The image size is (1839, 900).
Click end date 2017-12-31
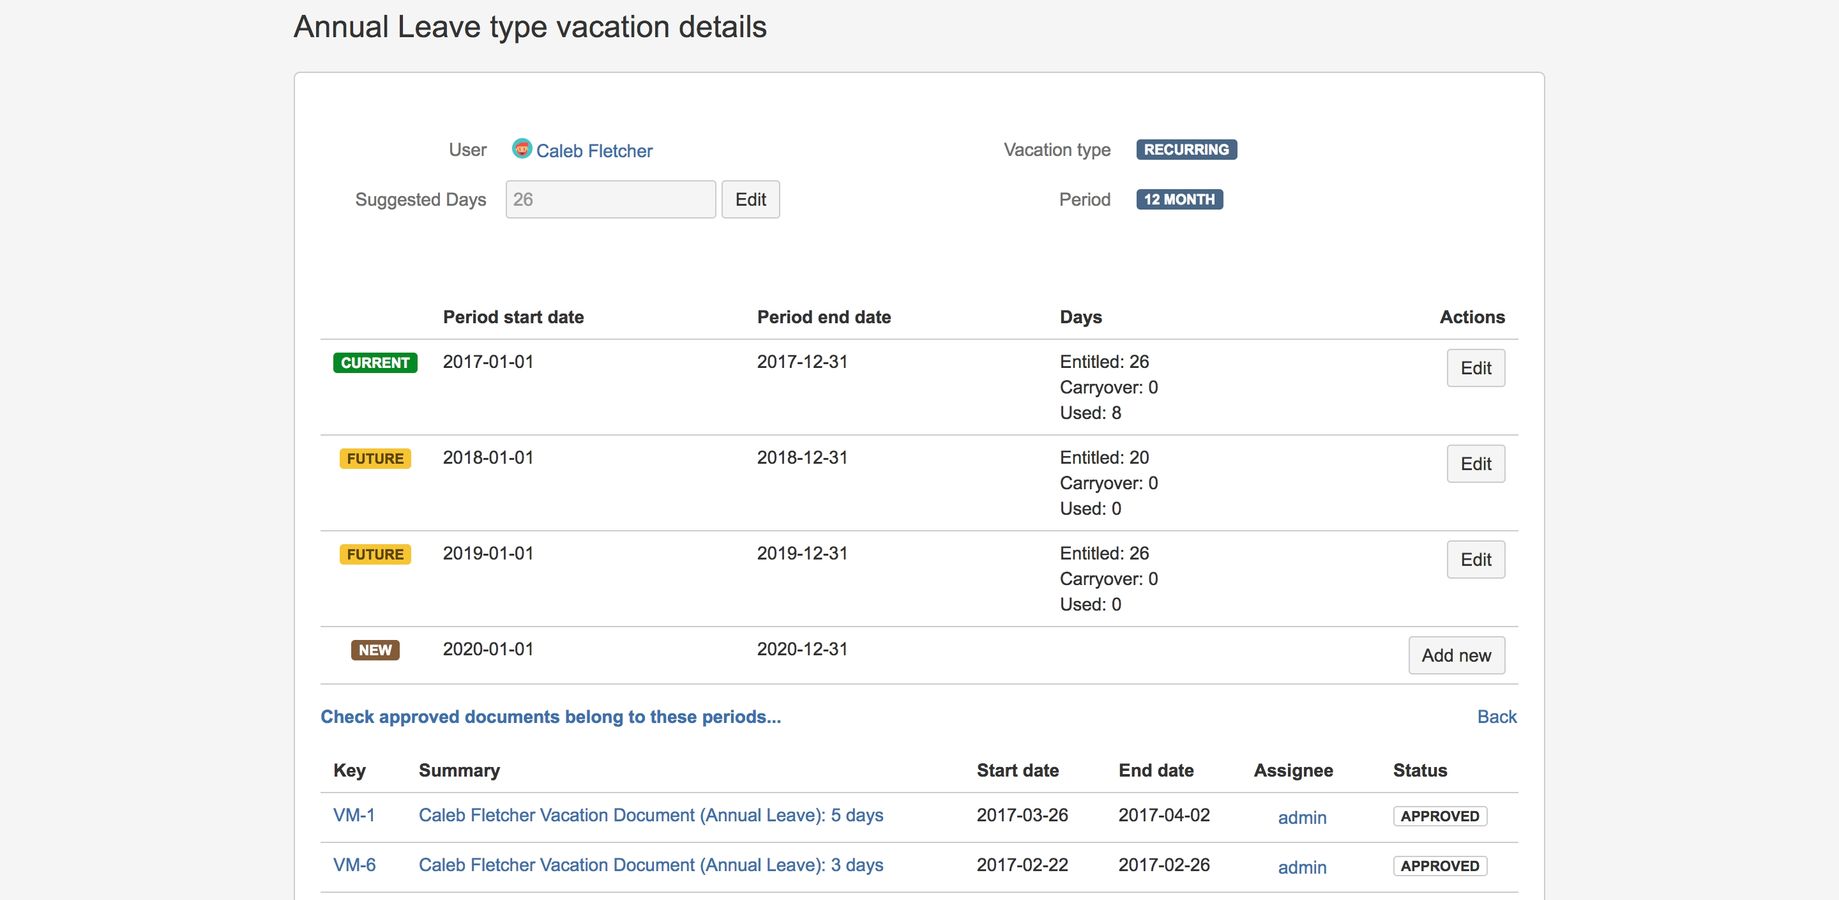802,362
